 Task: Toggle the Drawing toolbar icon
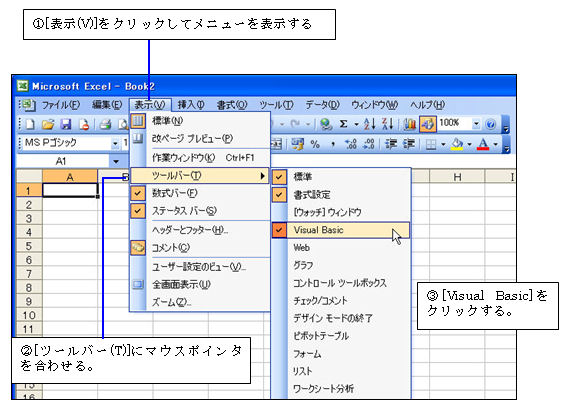tap(427, 124)
